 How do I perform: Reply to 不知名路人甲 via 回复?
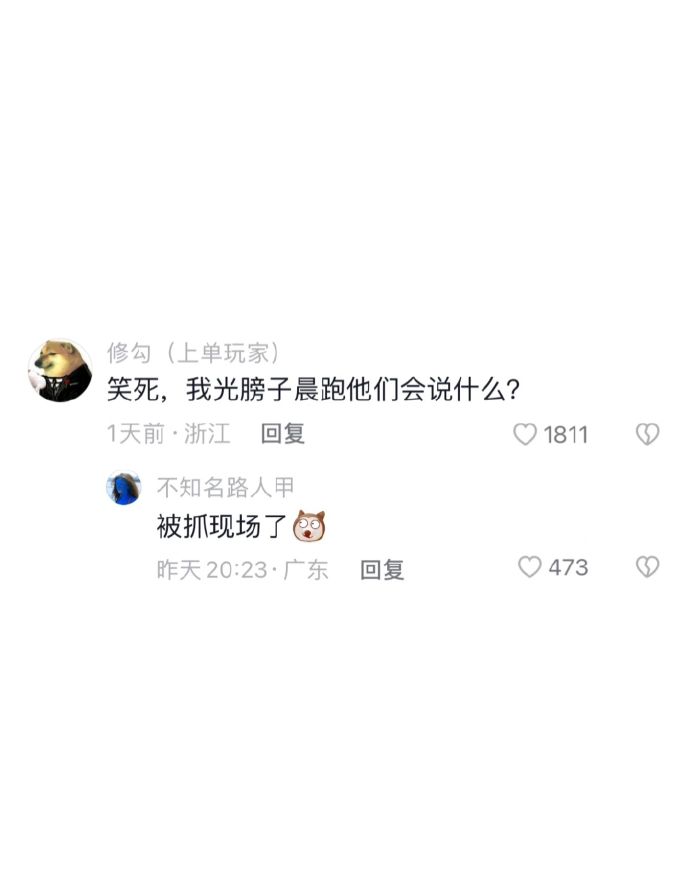382,569
